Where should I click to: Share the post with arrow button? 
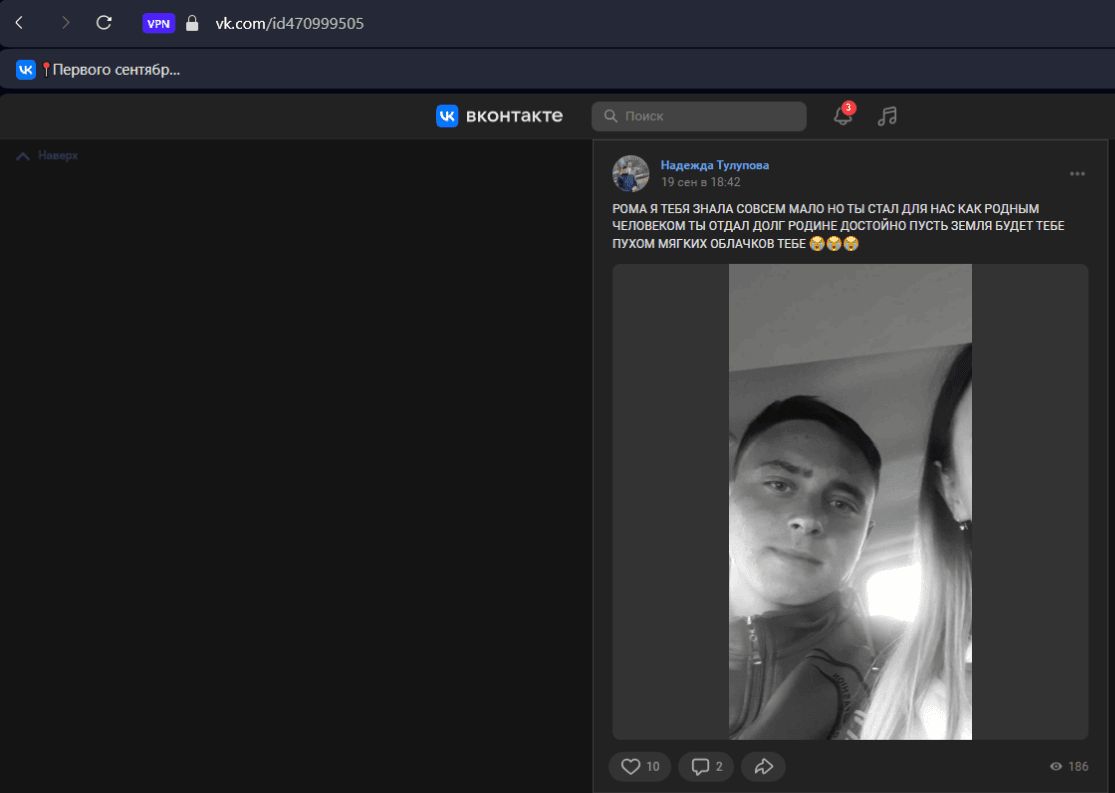pos(763,766)
